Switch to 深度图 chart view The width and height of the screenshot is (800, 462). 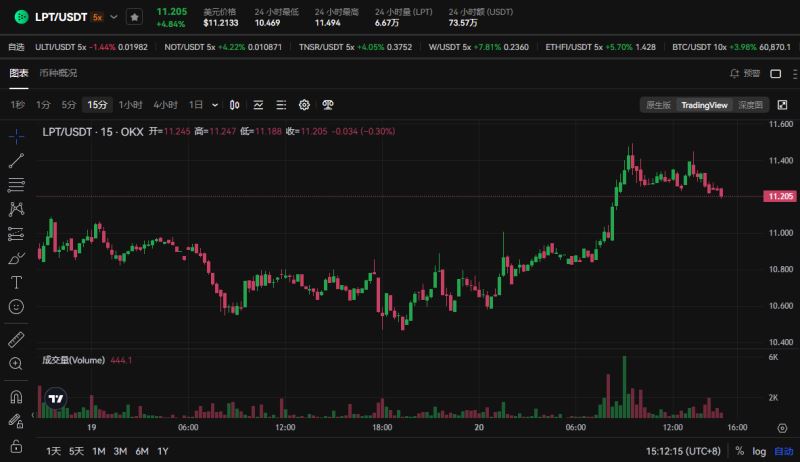point(751,104)
